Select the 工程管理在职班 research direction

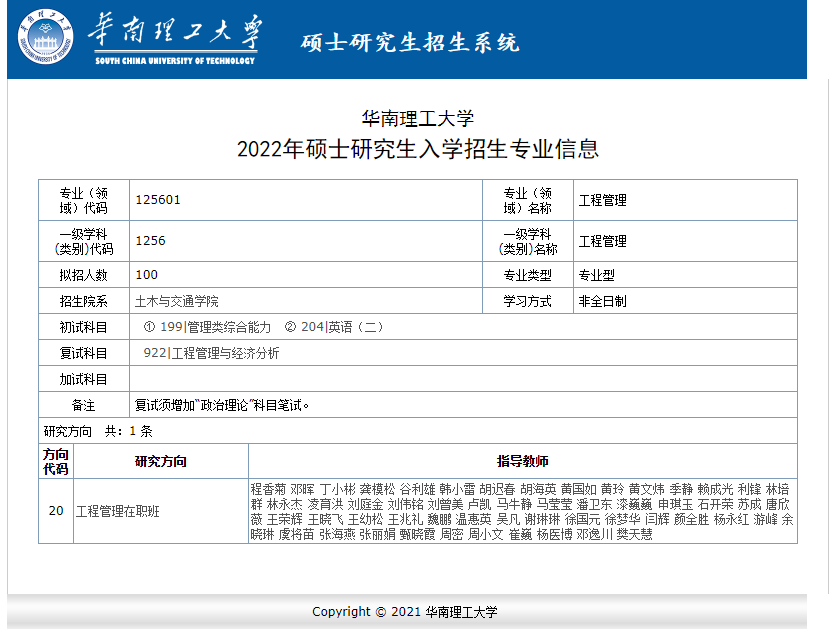point(118,511)
